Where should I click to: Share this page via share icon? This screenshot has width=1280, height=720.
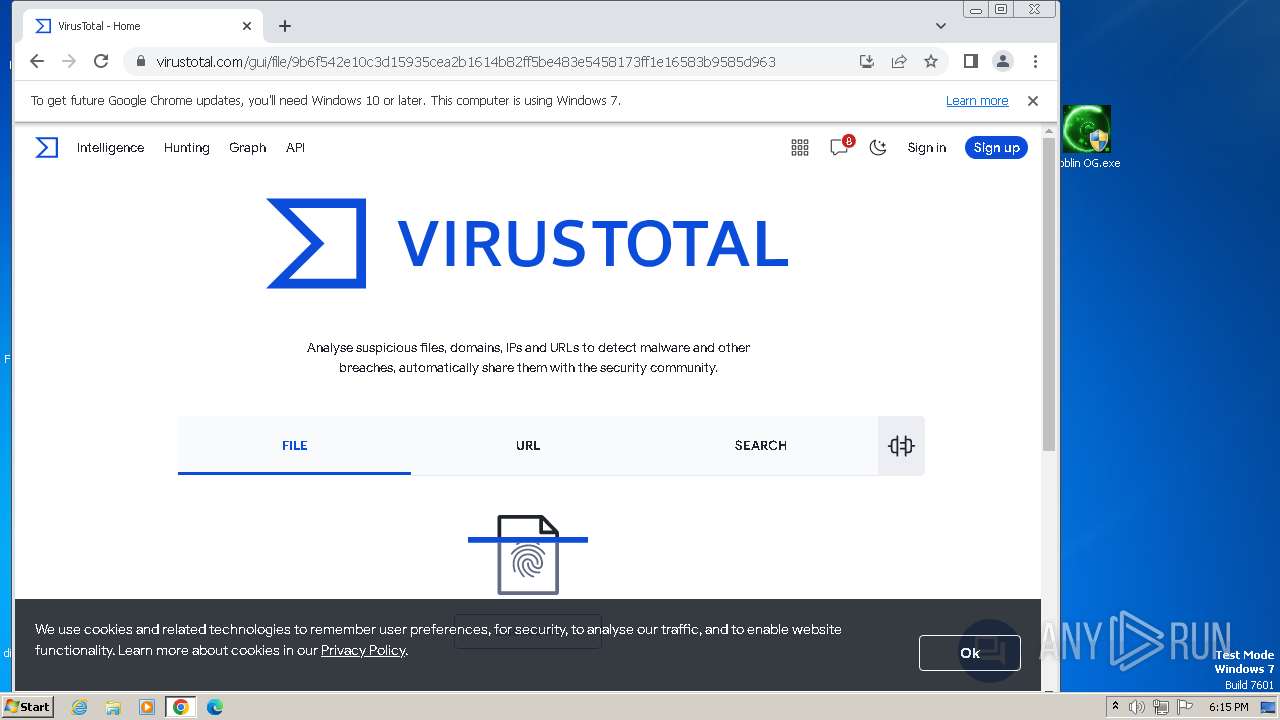(x=899, y=61)
